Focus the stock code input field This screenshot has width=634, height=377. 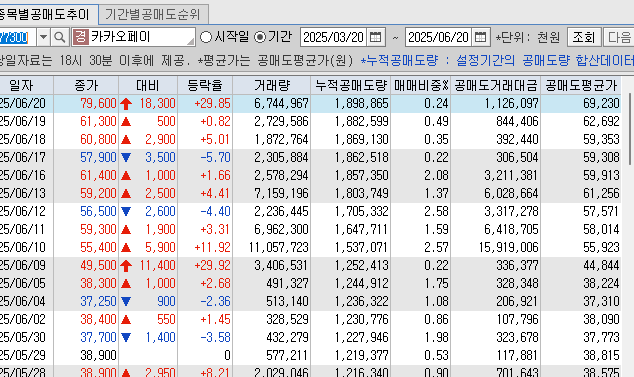(18, 38)
